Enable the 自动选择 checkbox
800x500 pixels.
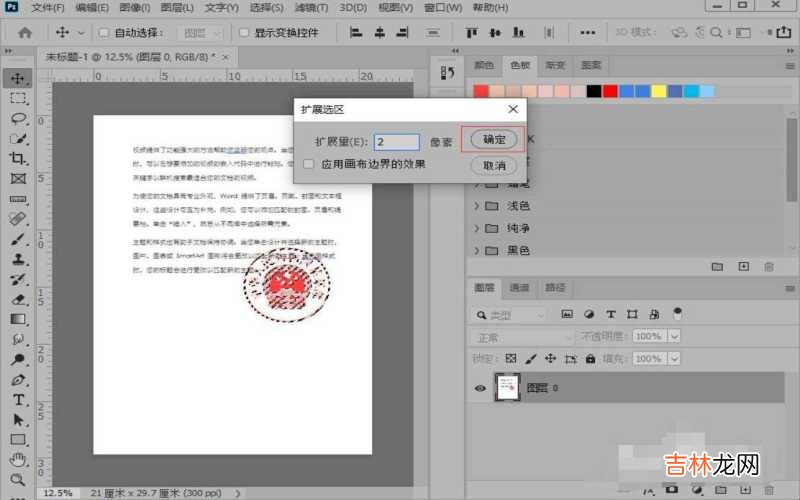click(x=104, y=33)
